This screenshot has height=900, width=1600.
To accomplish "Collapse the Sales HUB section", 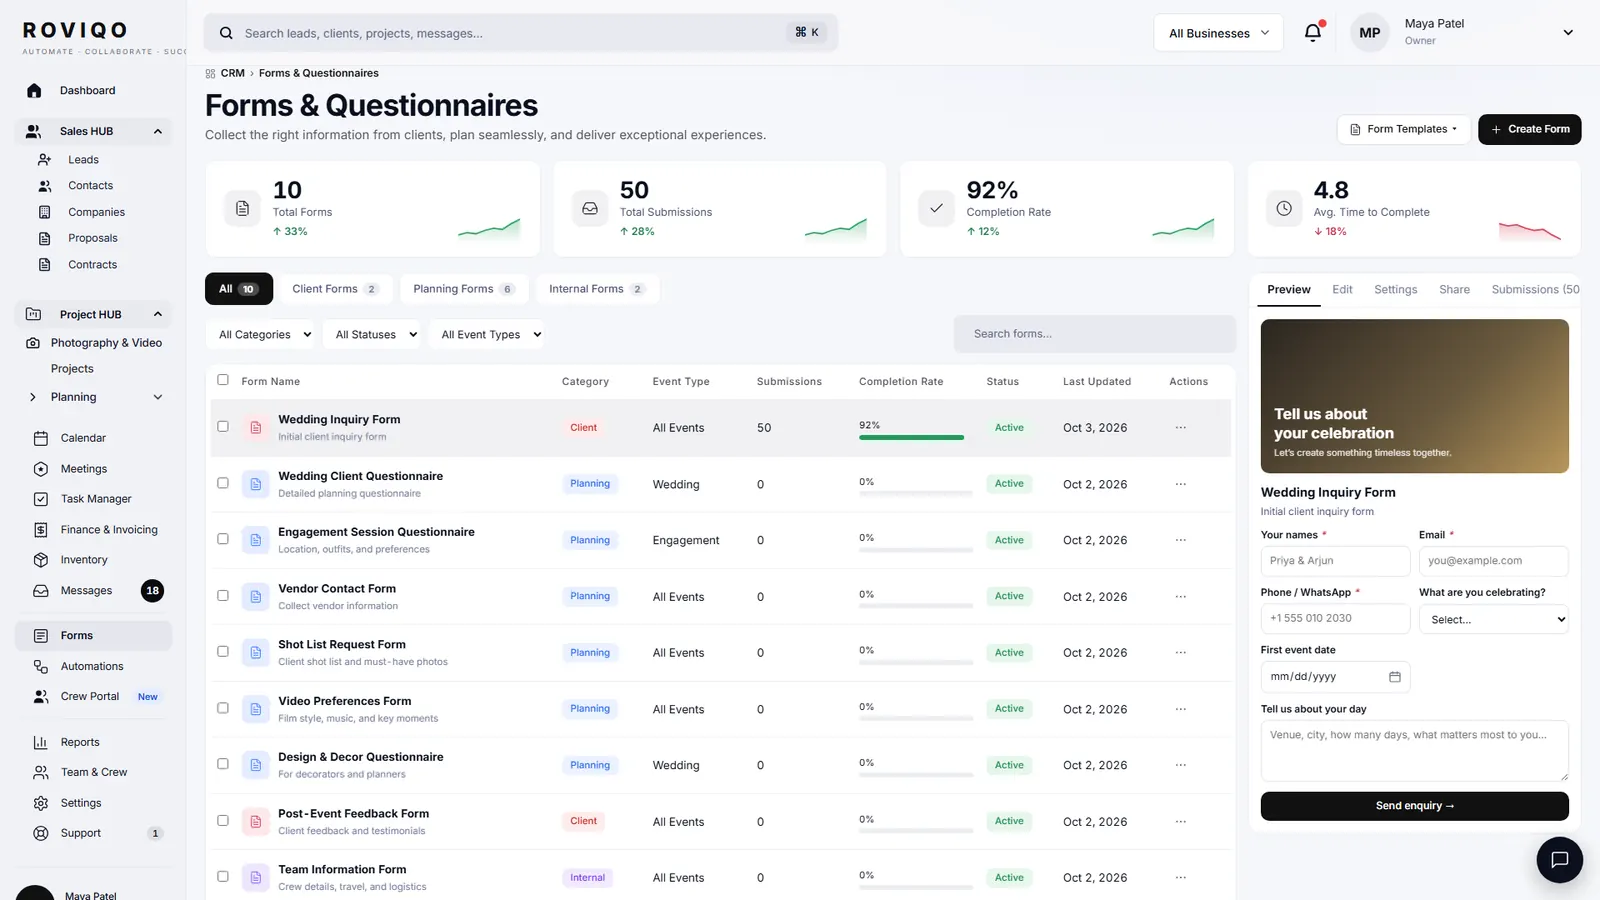I will tap(158, 131).
